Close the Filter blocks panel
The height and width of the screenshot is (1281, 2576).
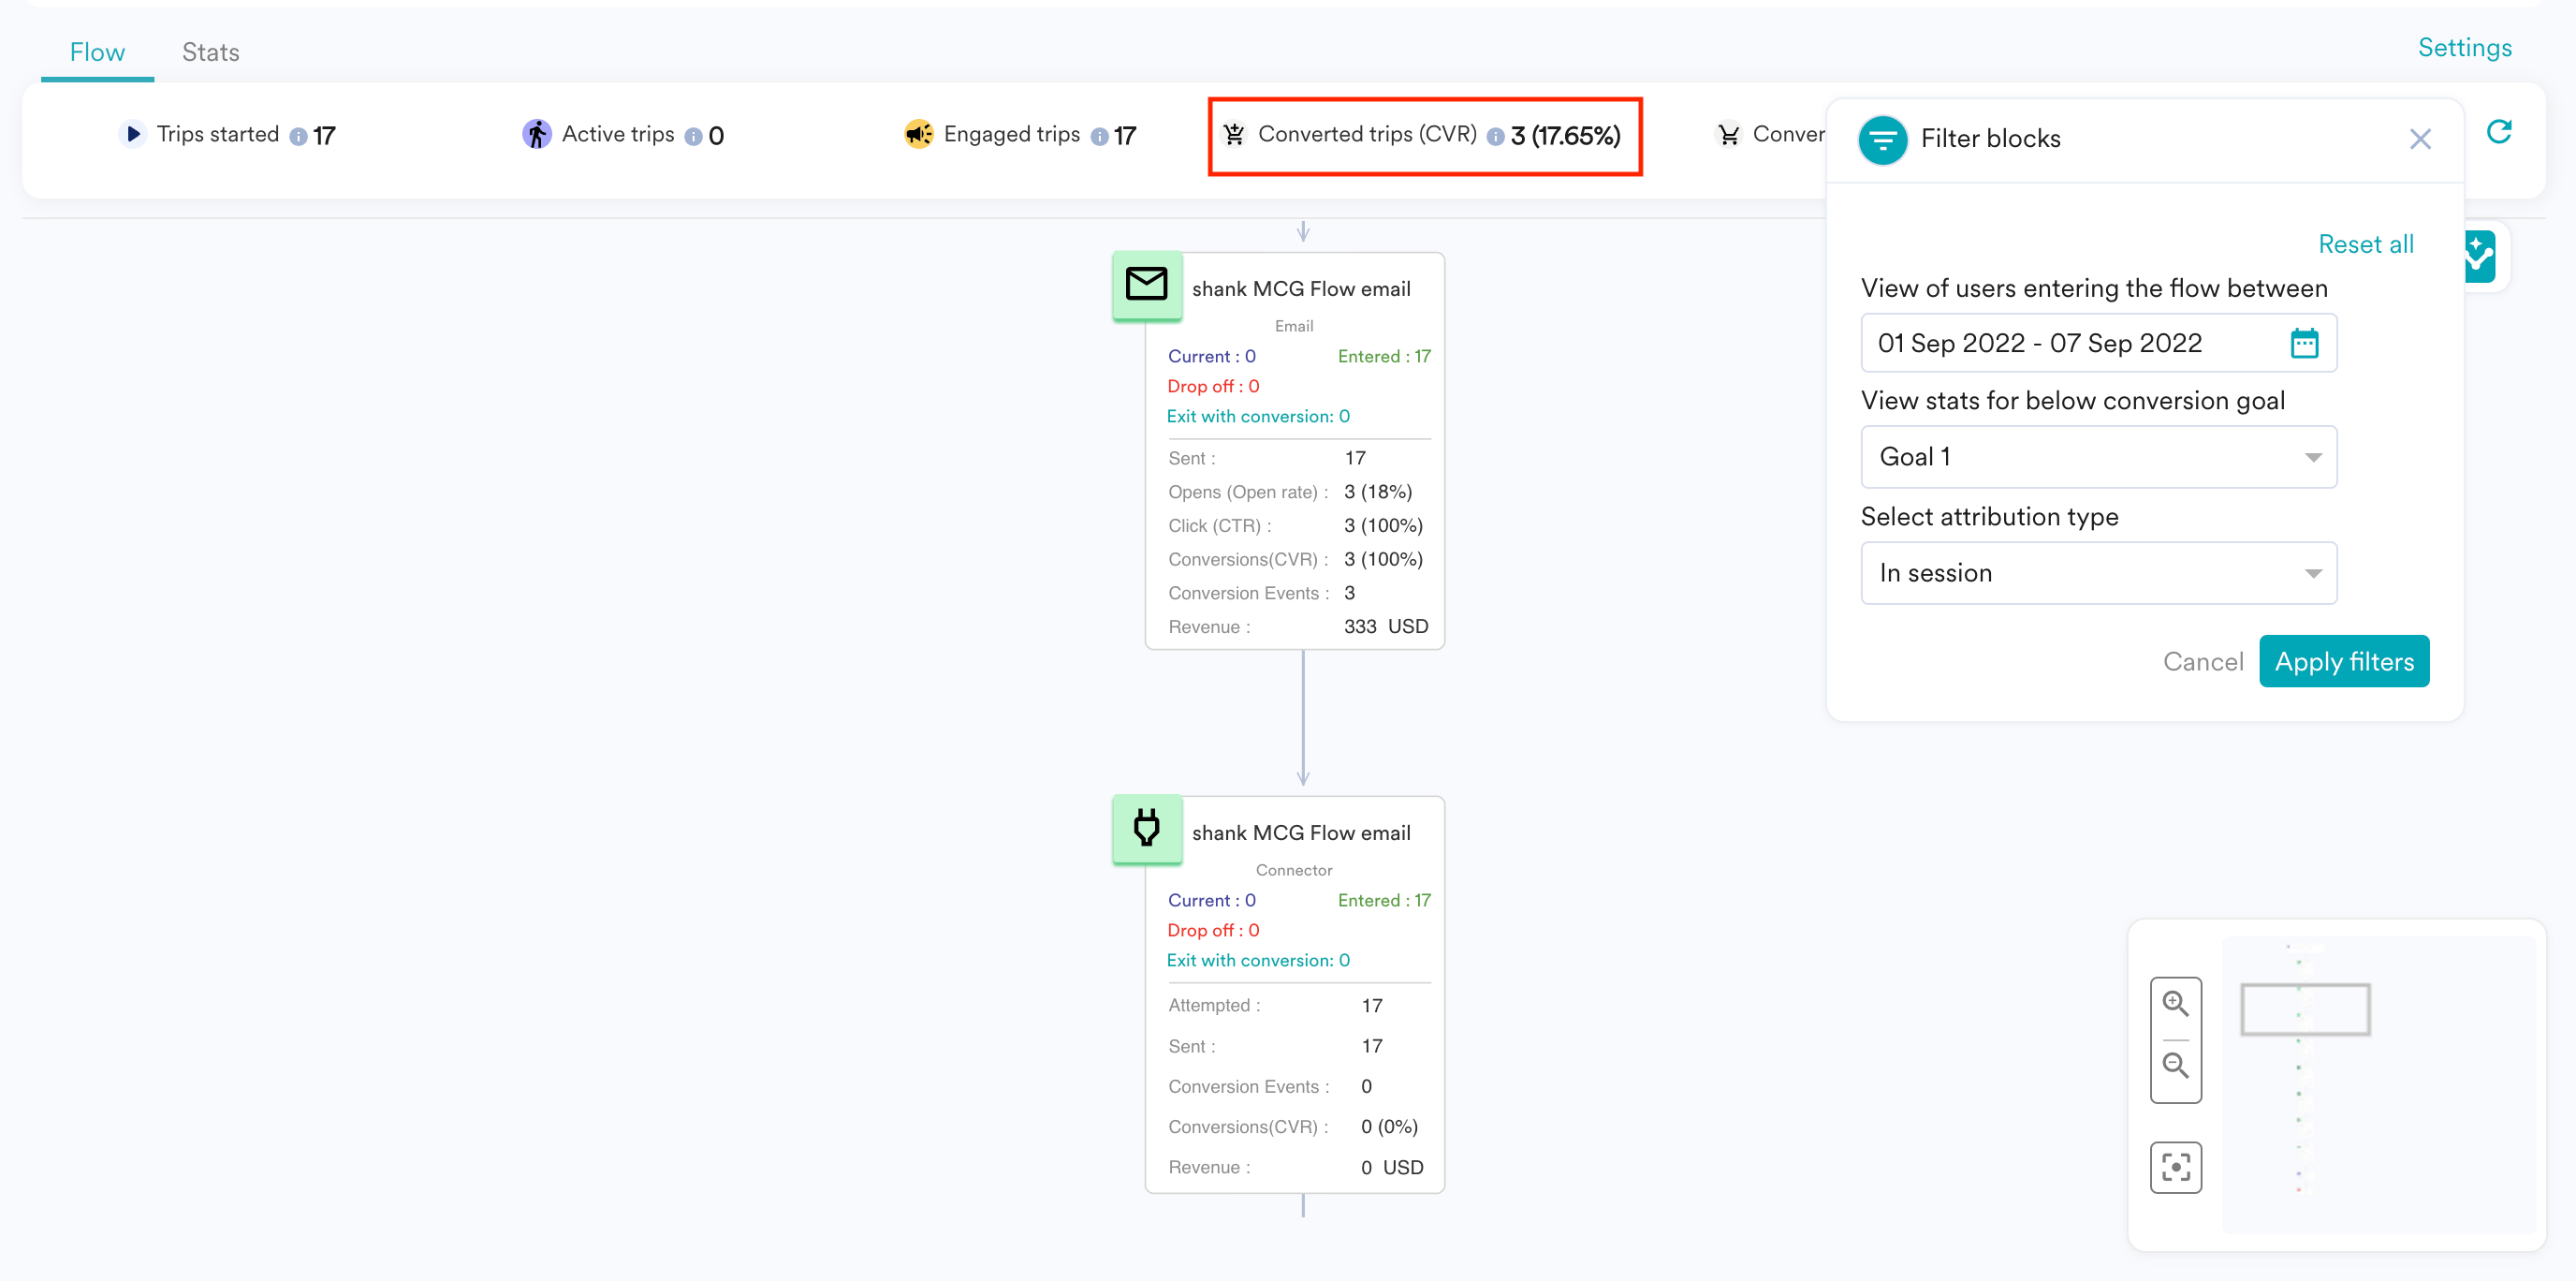pyautogui.click(x=2420, y=139)
